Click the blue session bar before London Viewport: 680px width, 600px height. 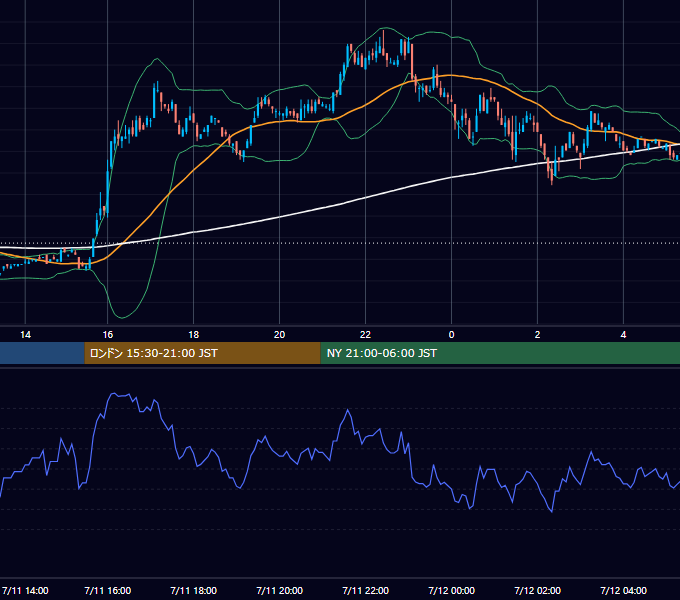coord(42,353)
